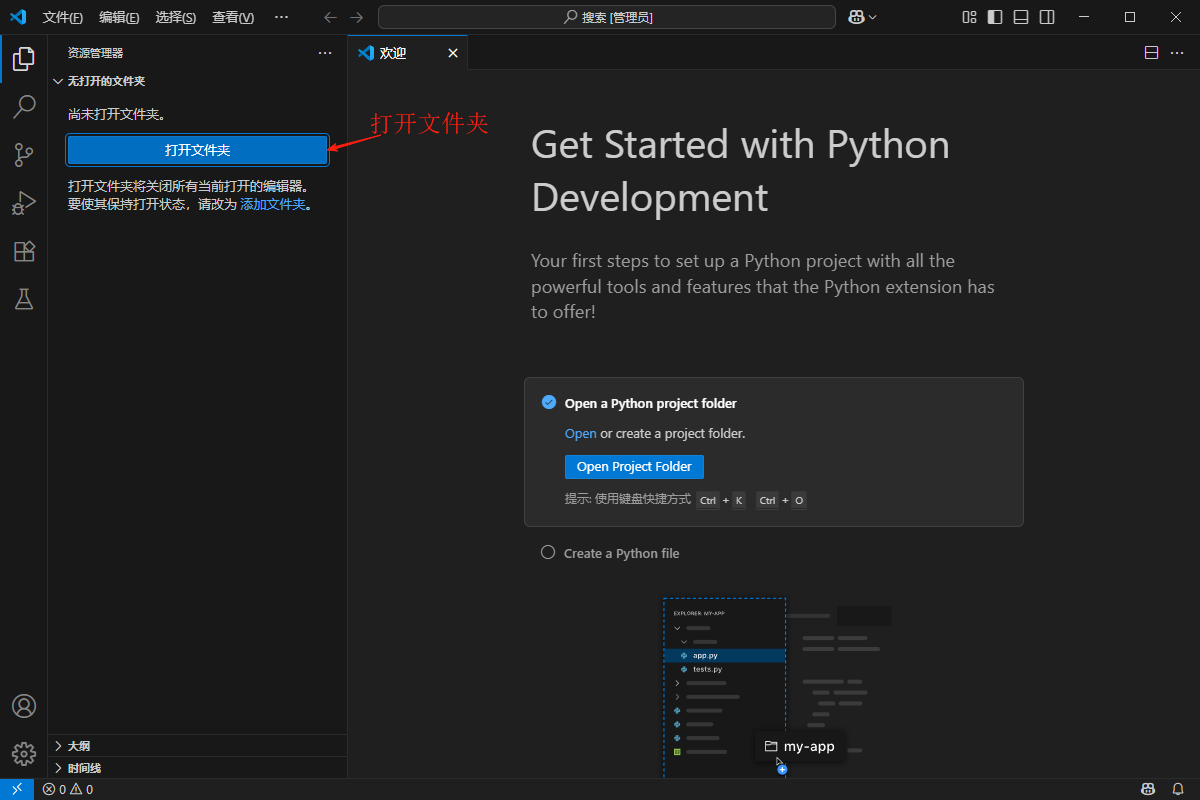Open the 编辑(E) menu

pos(119,17)
